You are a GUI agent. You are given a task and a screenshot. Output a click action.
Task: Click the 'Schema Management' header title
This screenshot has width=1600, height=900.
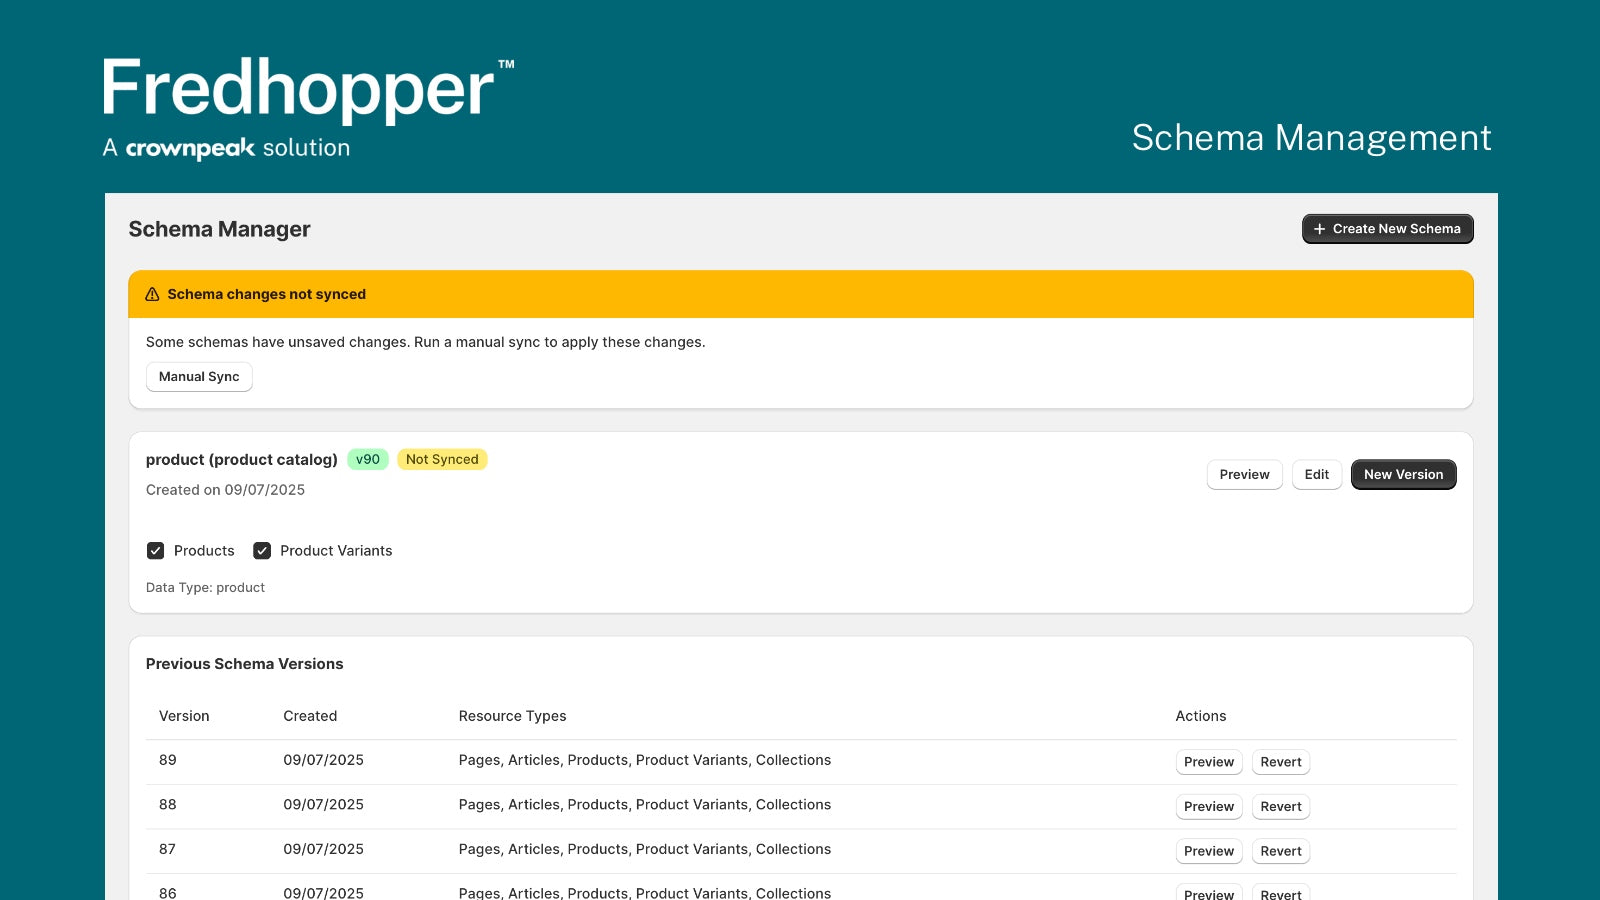[1311, 138]
